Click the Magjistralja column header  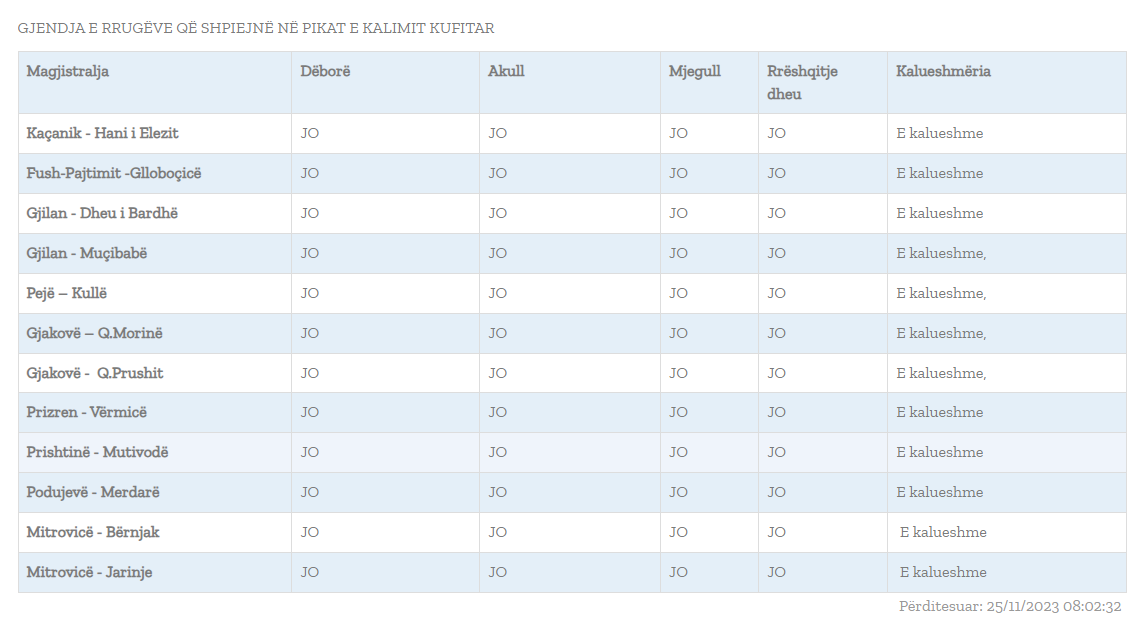(x=68, y=72)
